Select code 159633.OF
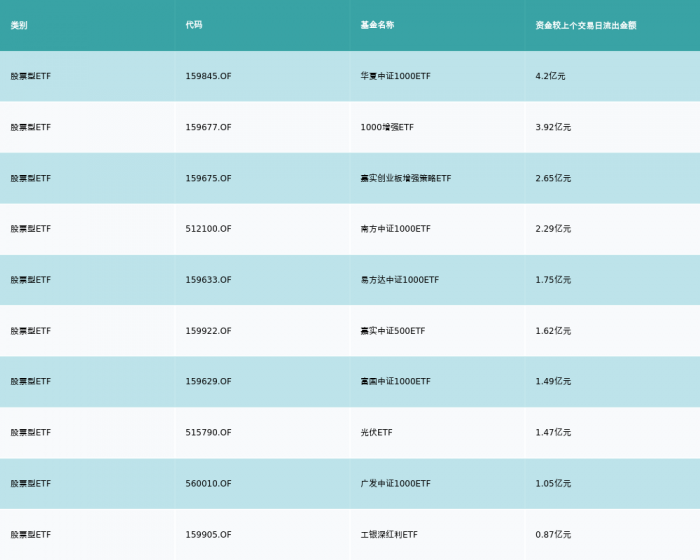700x560 pixels. (208, 280)
